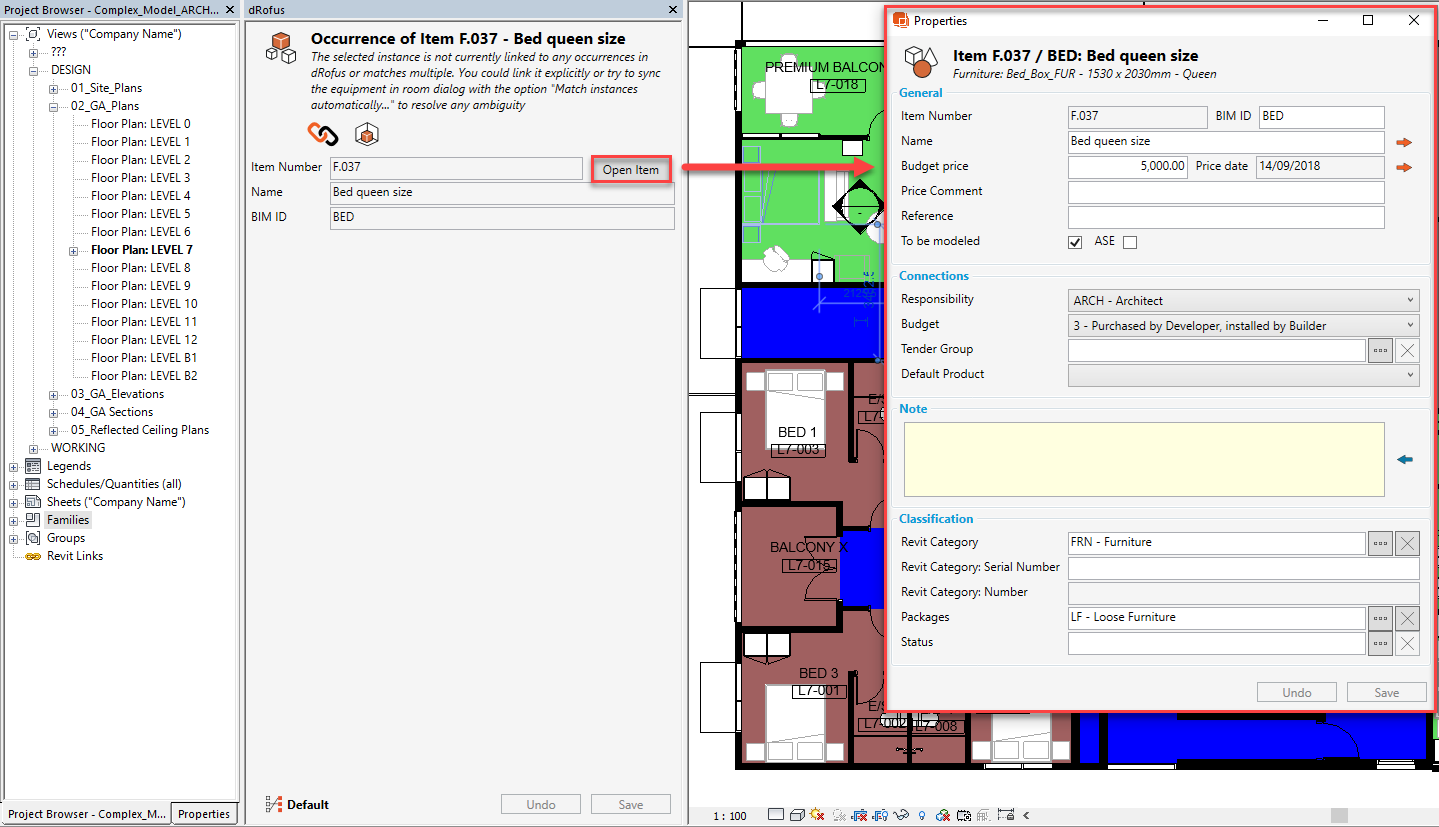Click the Visual Style box icon in view bar
The width and height of the screenshot is (1439, 827).
tap(797, 815)
